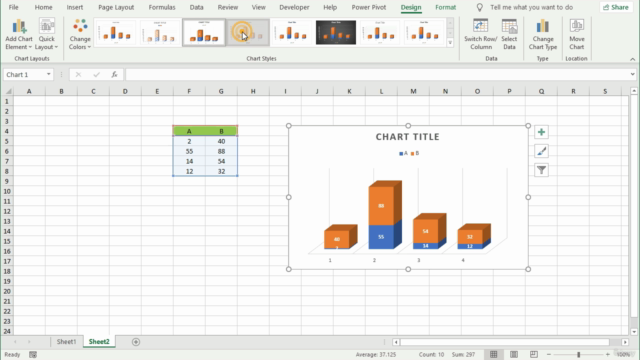Select Normal view in status bar
This screenshot has height=360, width=640.
coord(493,354)
